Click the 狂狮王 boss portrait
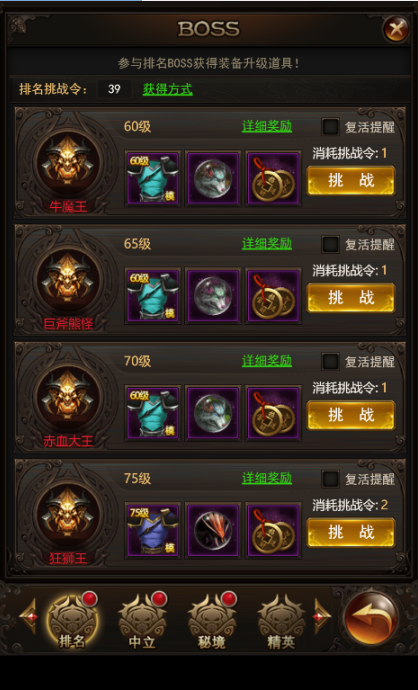 point(68,514)
